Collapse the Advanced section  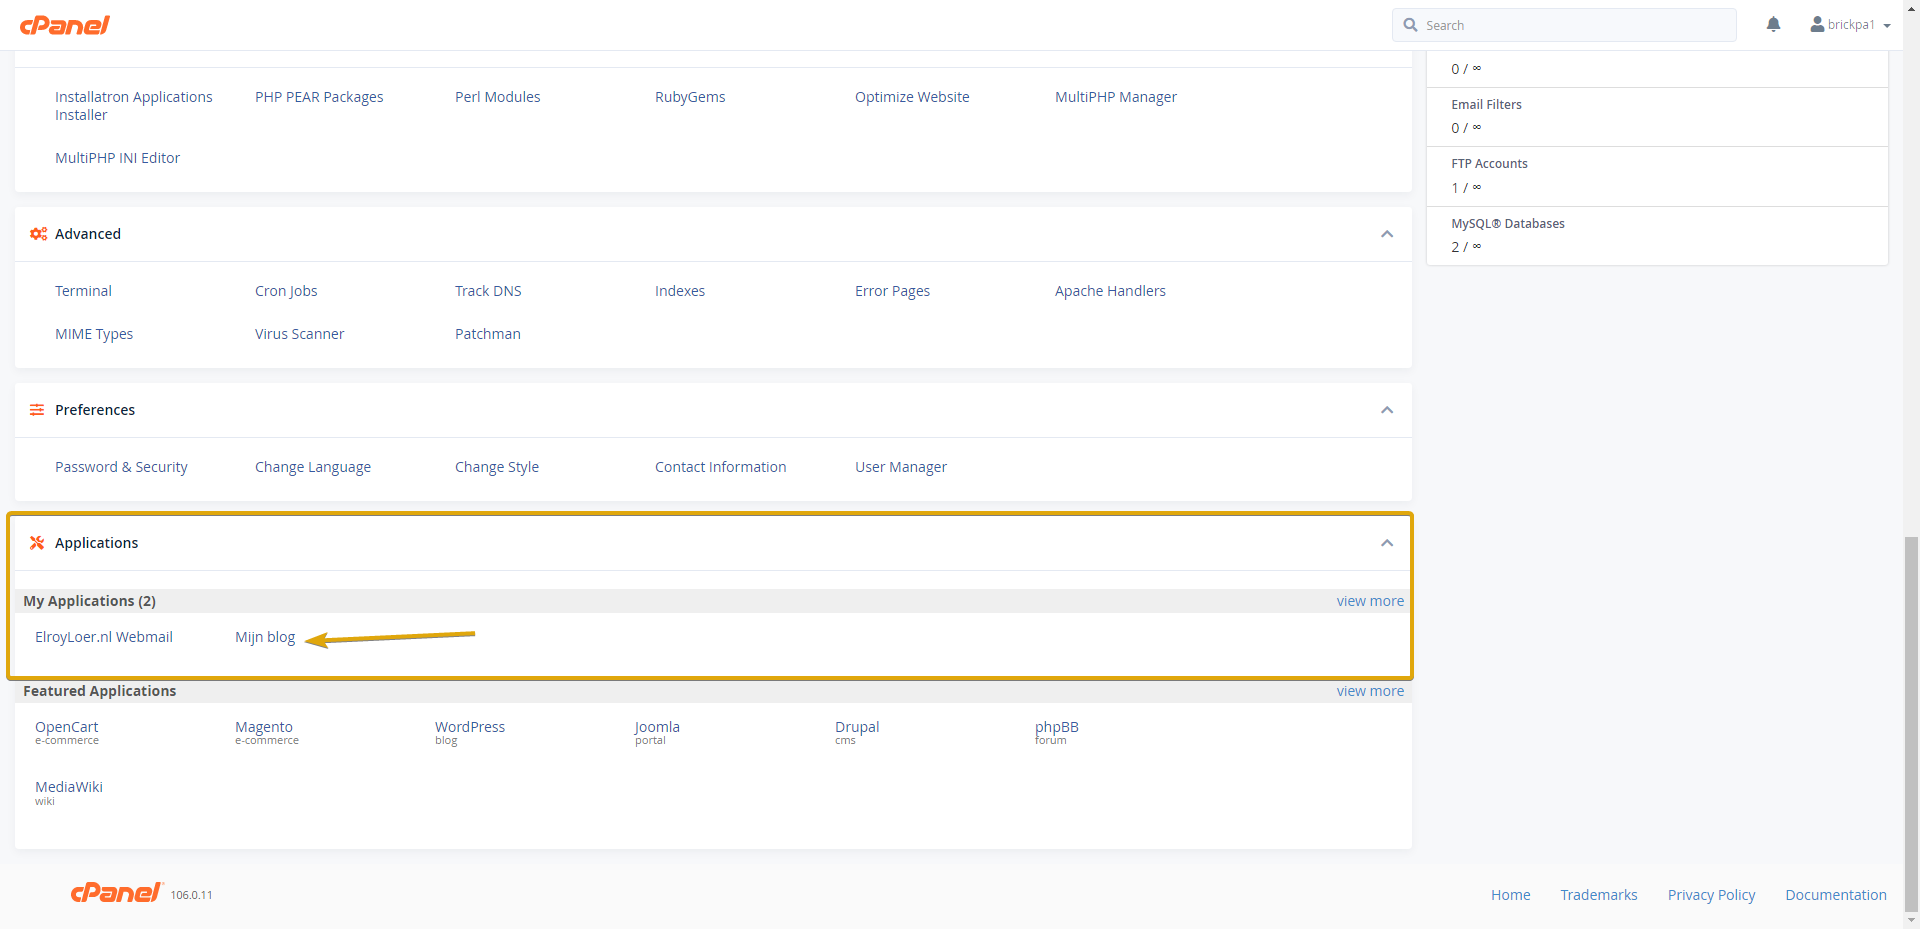(x=1387, y=234)
